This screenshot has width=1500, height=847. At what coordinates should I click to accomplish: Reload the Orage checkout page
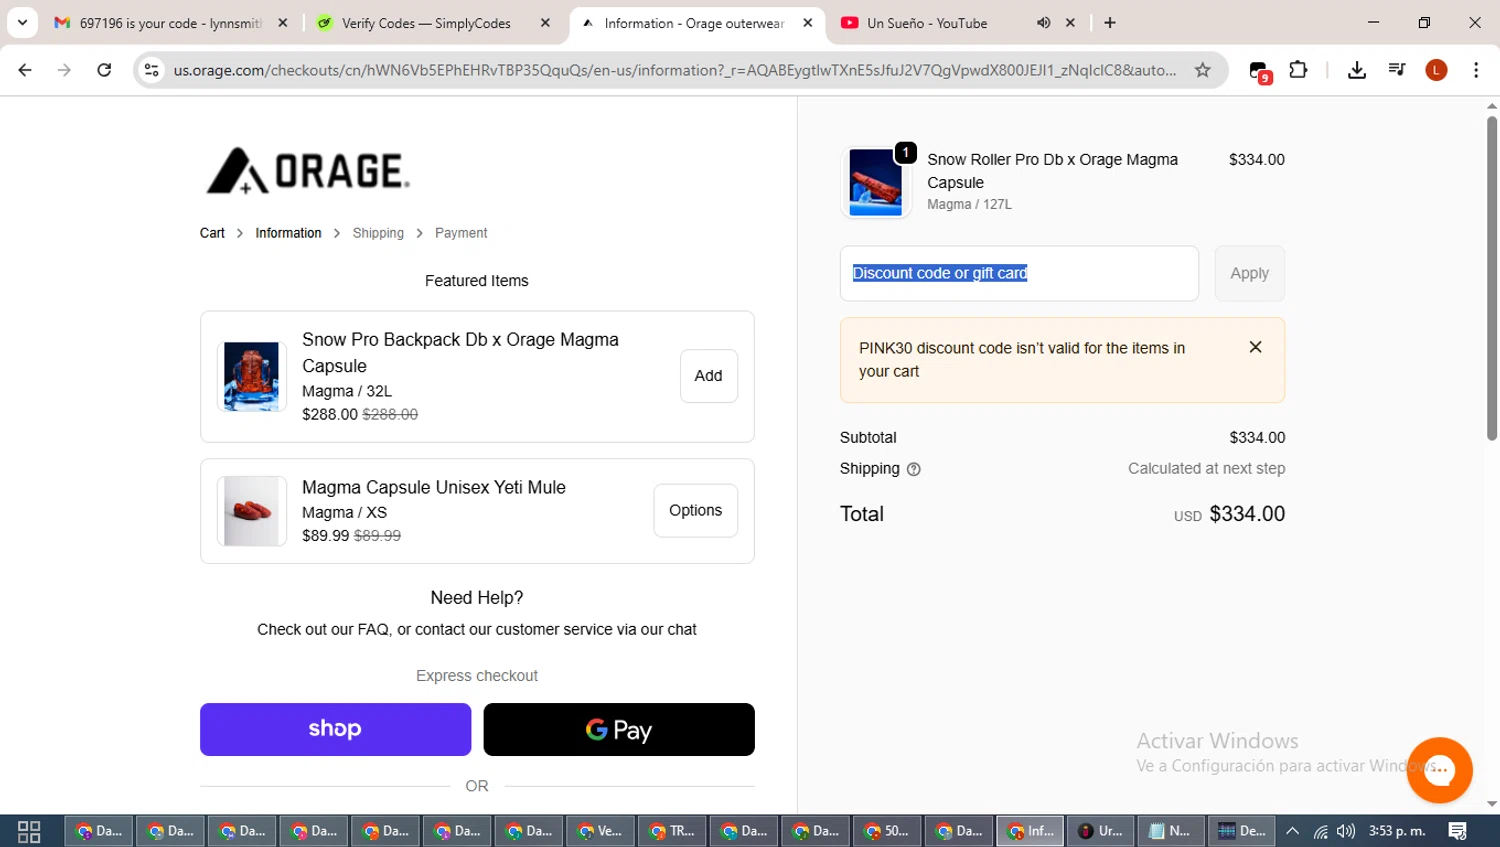pos(104,70)
